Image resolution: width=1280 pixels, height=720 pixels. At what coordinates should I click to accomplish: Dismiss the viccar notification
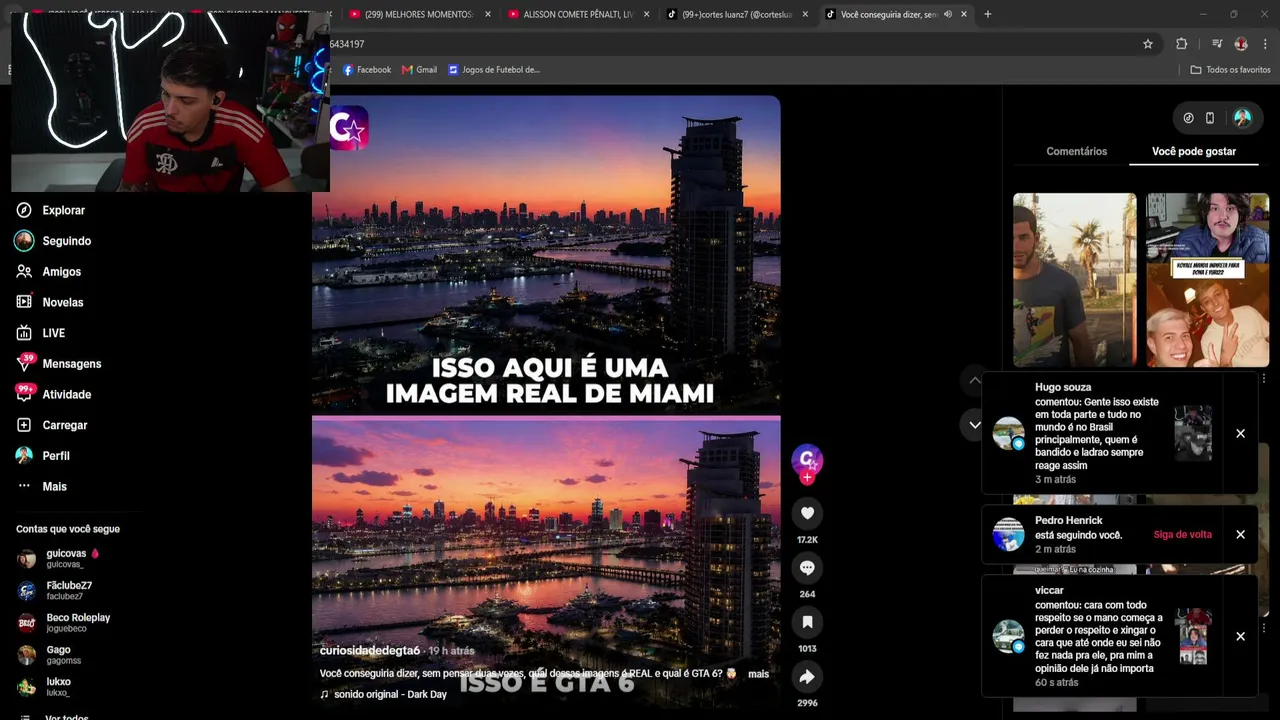1240,636
